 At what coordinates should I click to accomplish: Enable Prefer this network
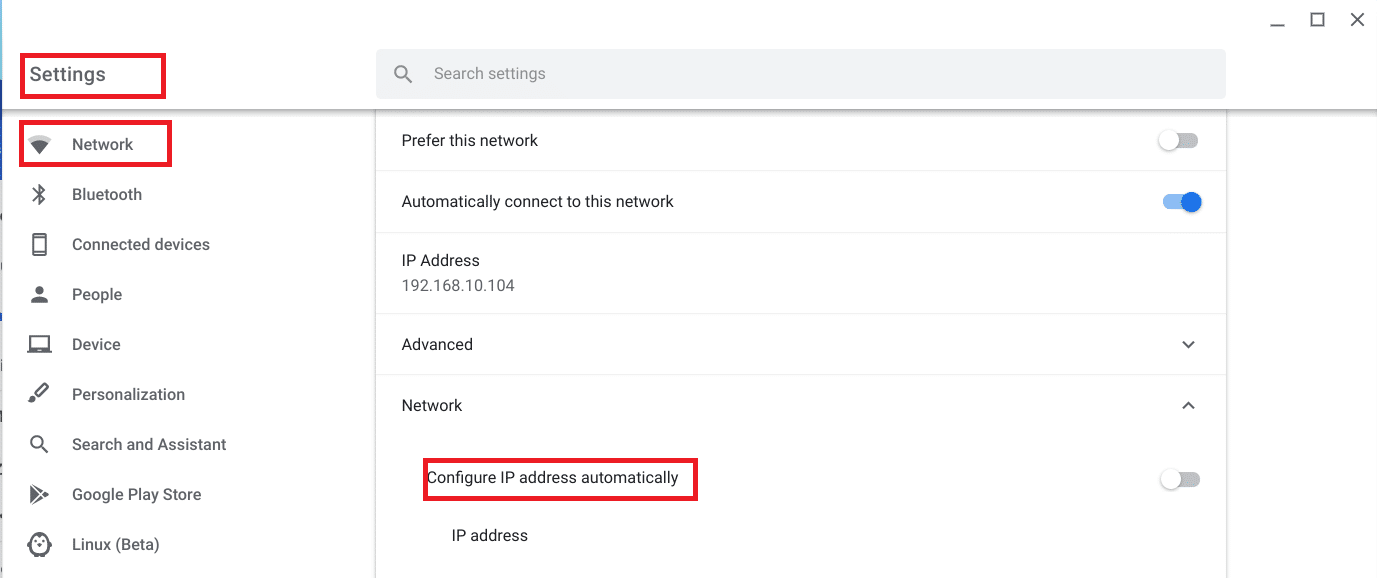[x=1178, y=140]
